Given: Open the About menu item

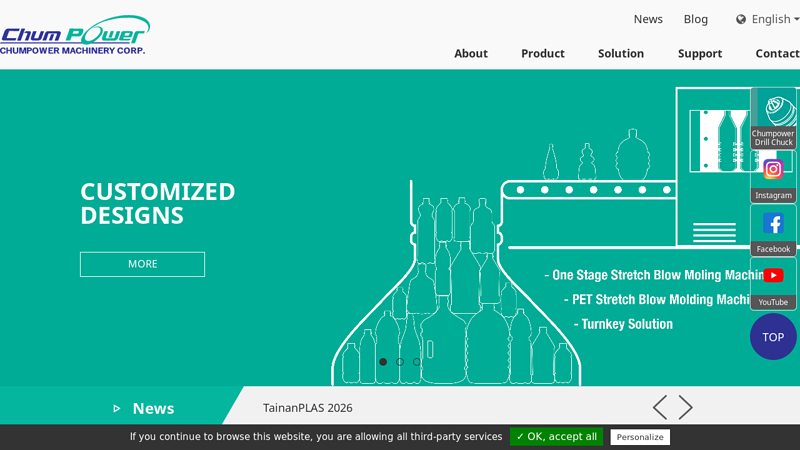Looking at the screenshot, I should coord(471,53).
